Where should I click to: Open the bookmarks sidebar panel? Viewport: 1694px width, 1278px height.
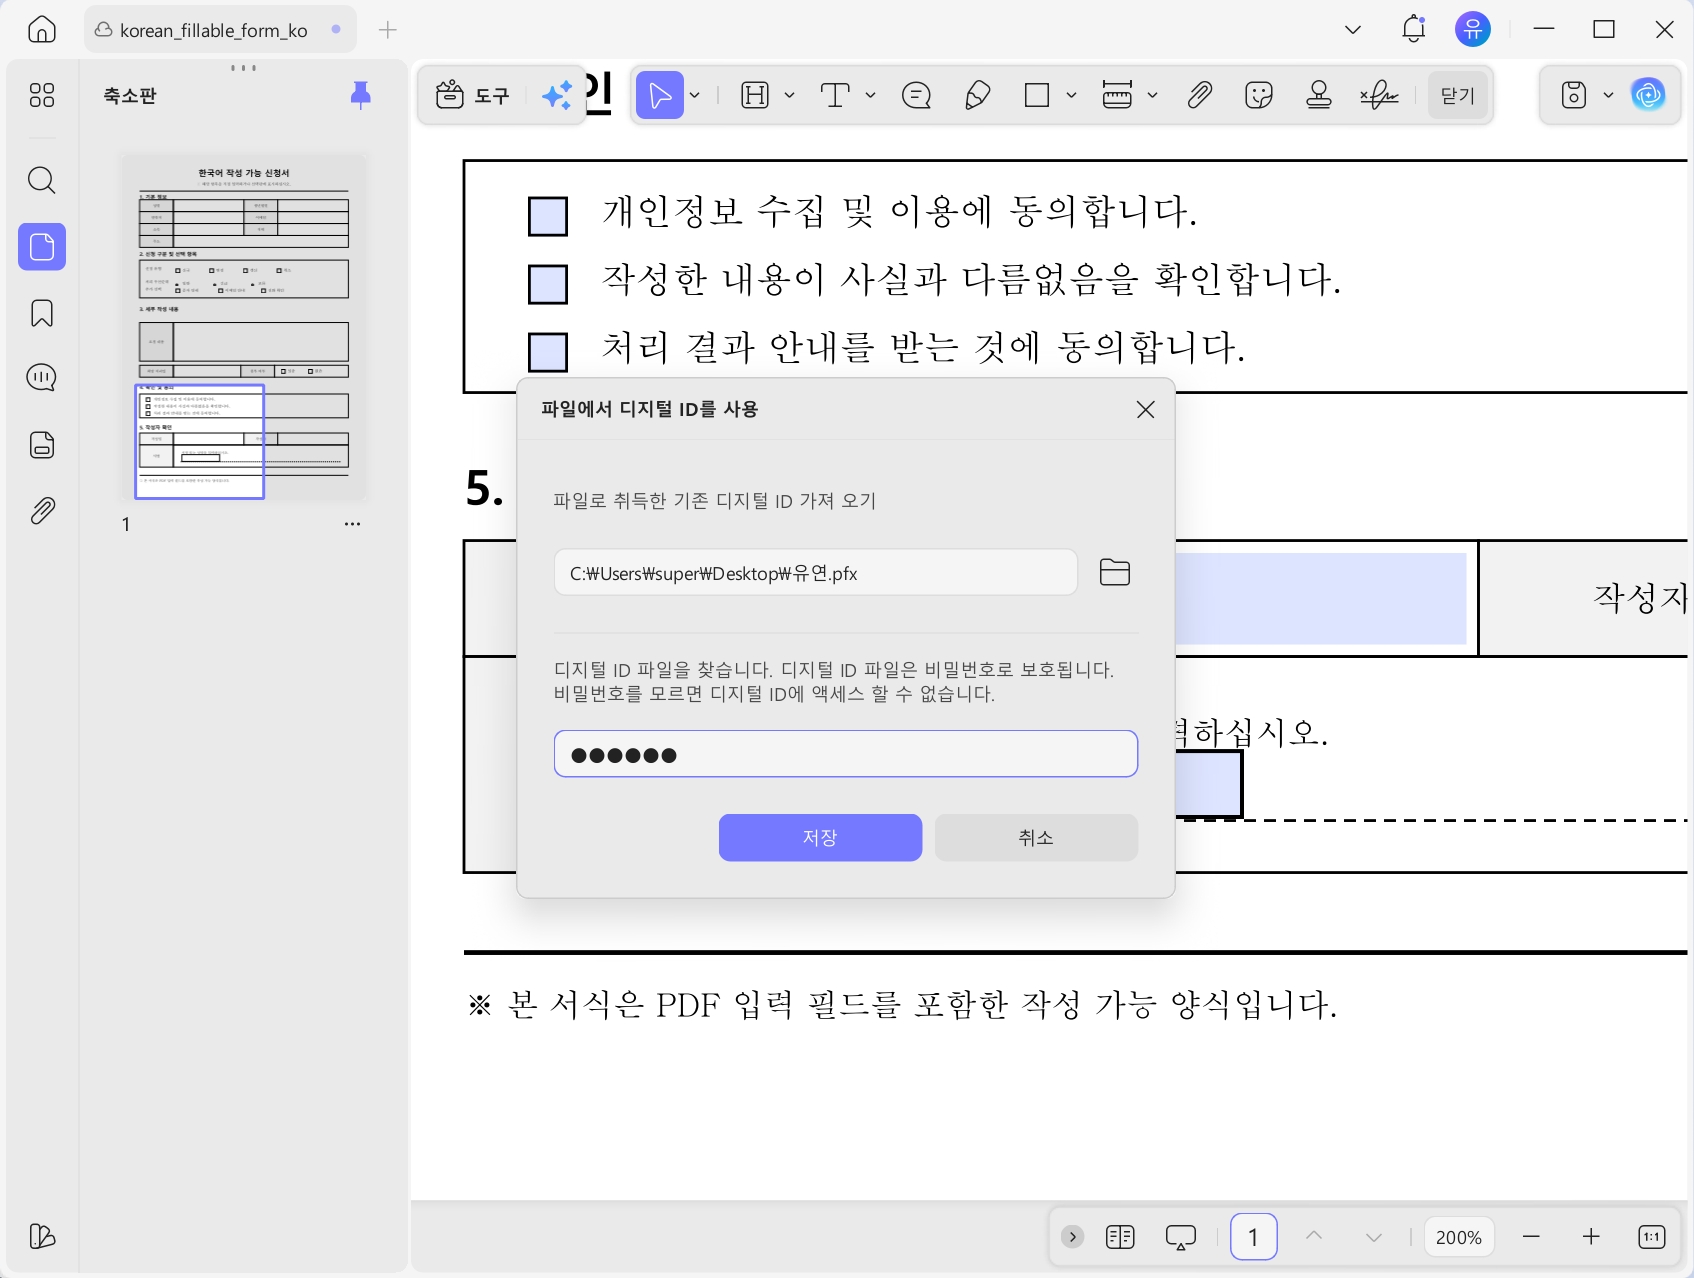[42, 313]
